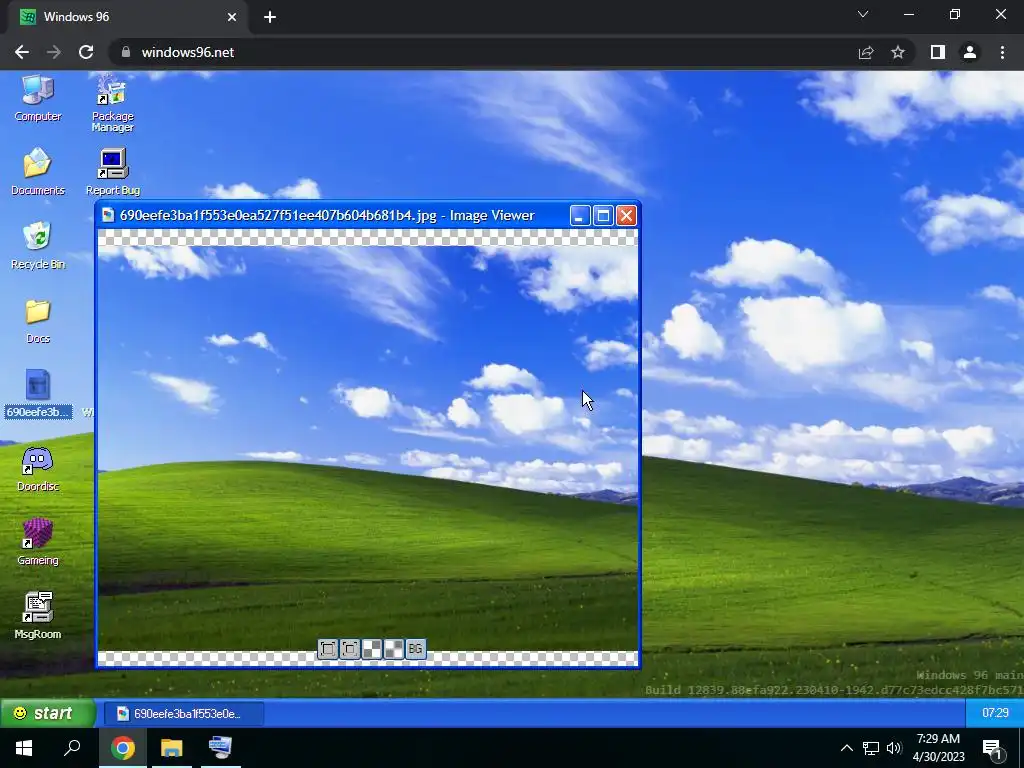This screenshot has height=768, width=1024.
Task: Toggle the browser side panel
Action: pos(938,52)
